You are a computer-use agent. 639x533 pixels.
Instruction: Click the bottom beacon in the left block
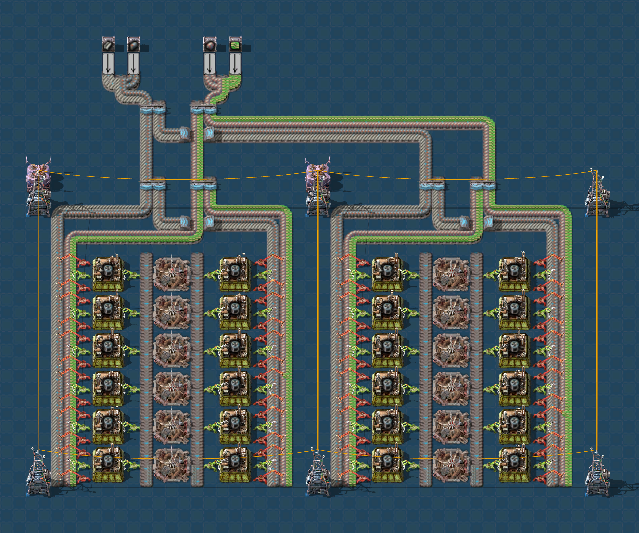(x=172, y=464)
